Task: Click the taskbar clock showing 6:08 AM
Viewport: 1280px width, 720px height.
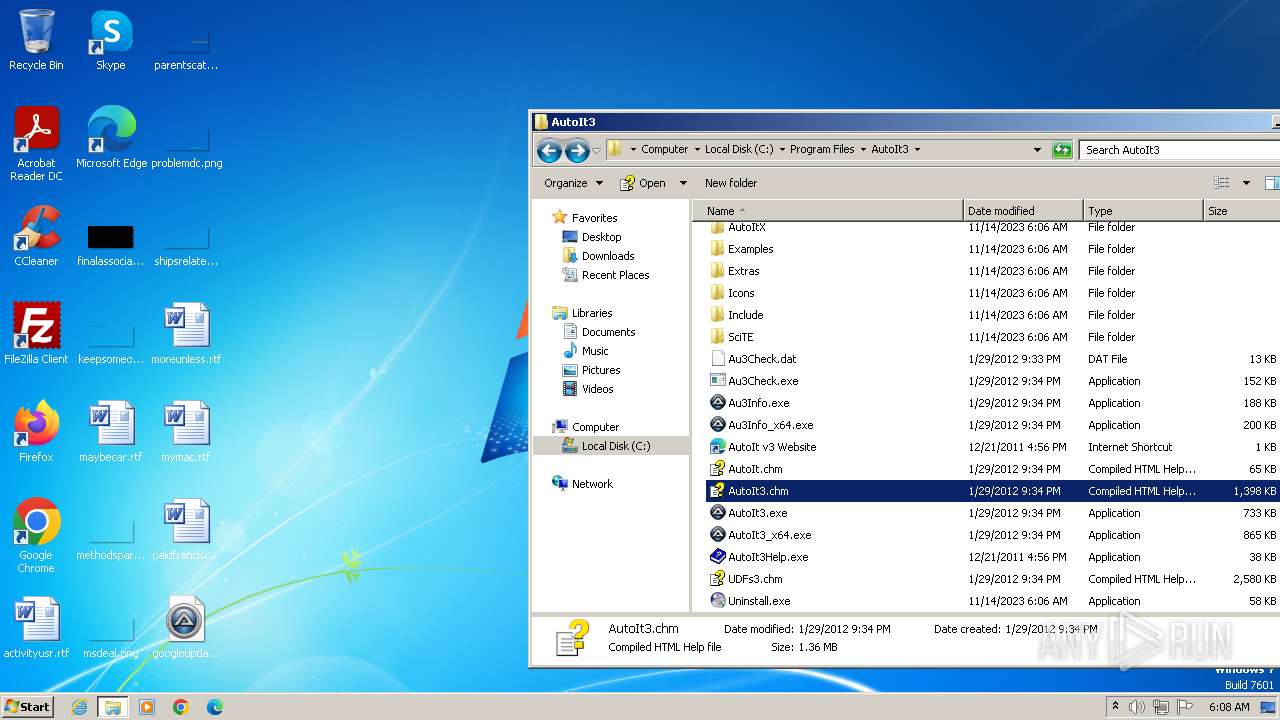Action: pos(1229,707)
